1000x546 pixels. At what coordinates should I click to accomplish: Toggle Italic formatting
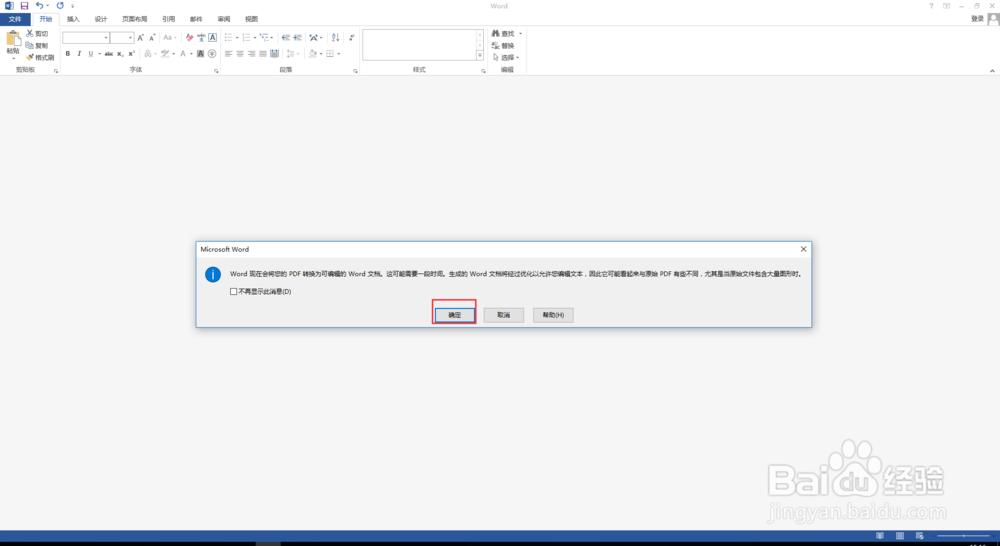tap(79, 54)
